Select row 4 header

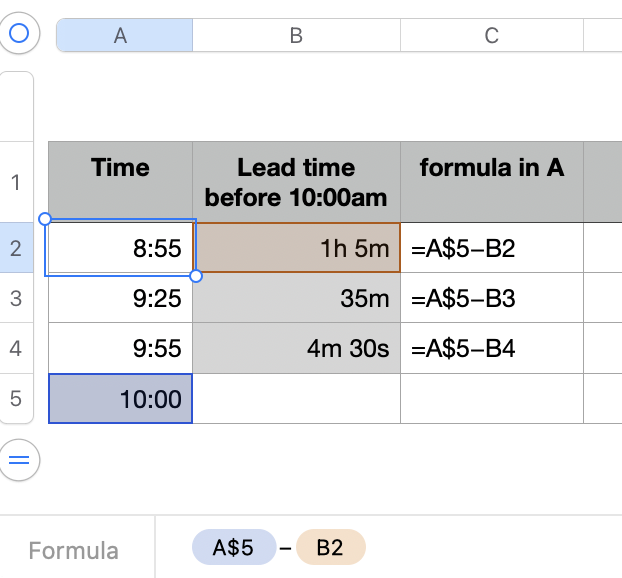click(x=16, y=348)
